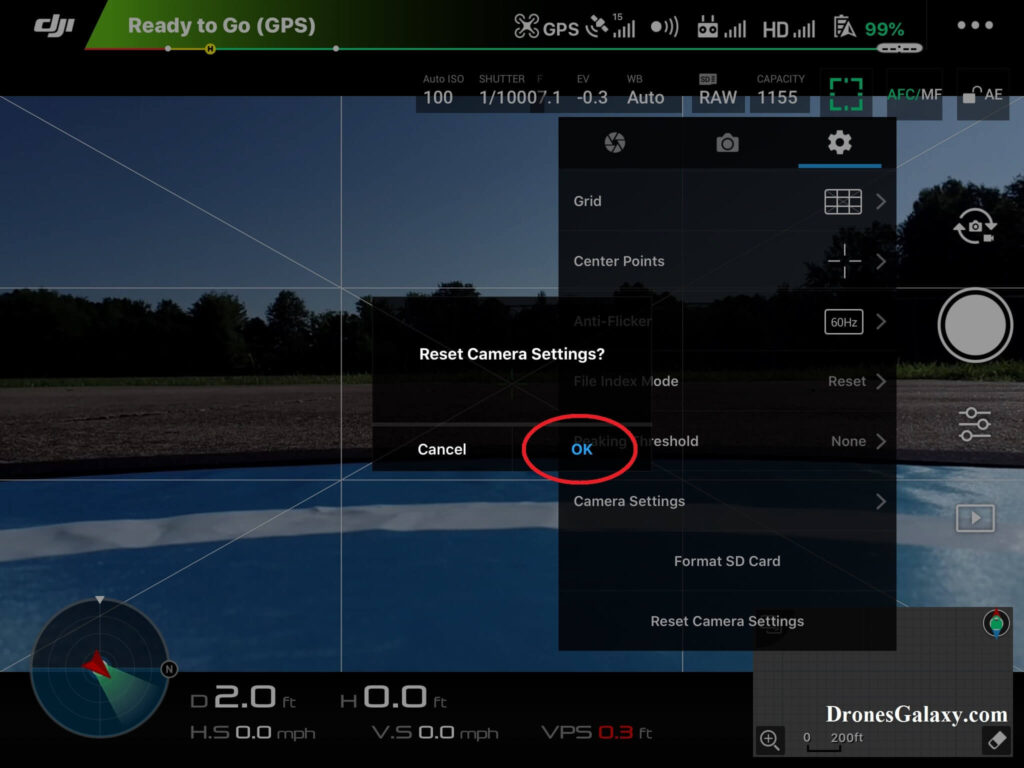The height and width of the screenshot is (768, 1024).
Task: Tap crosshair icon in Center Points row
Action: click(x=844, y=261)
